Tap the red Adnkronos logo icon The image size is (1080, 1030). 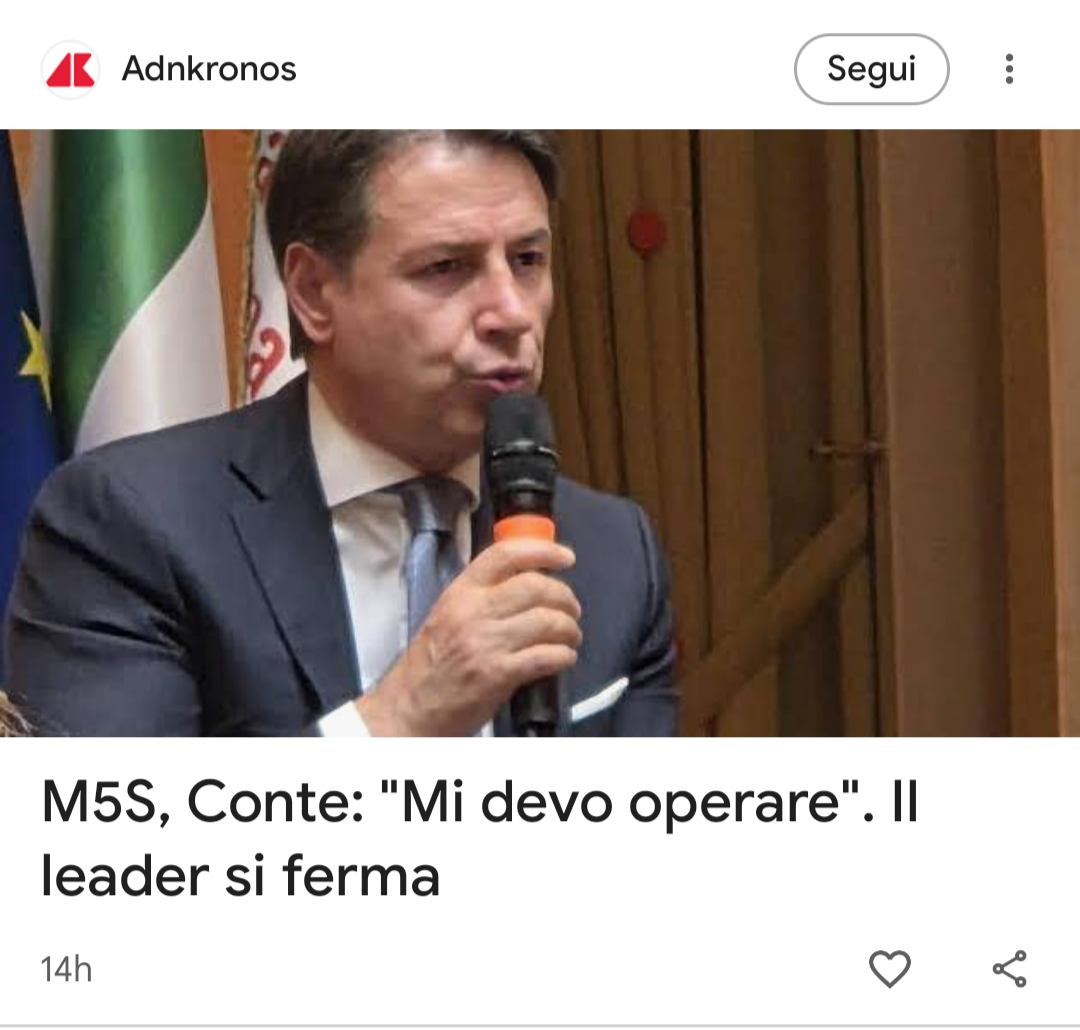[70, 69]
